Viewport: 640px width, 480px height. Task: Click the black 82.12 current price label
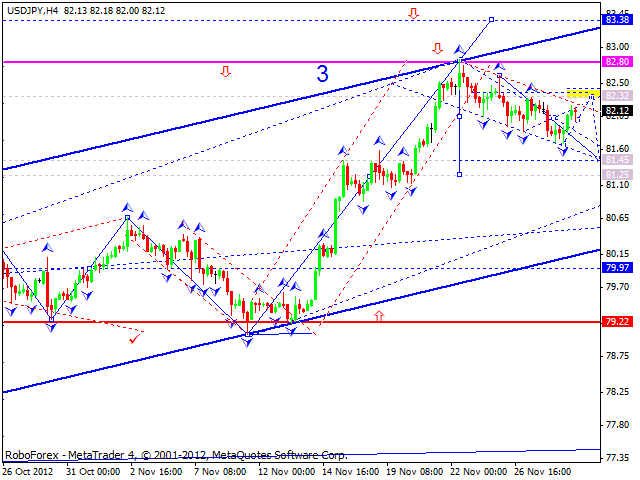click(617, 110)
